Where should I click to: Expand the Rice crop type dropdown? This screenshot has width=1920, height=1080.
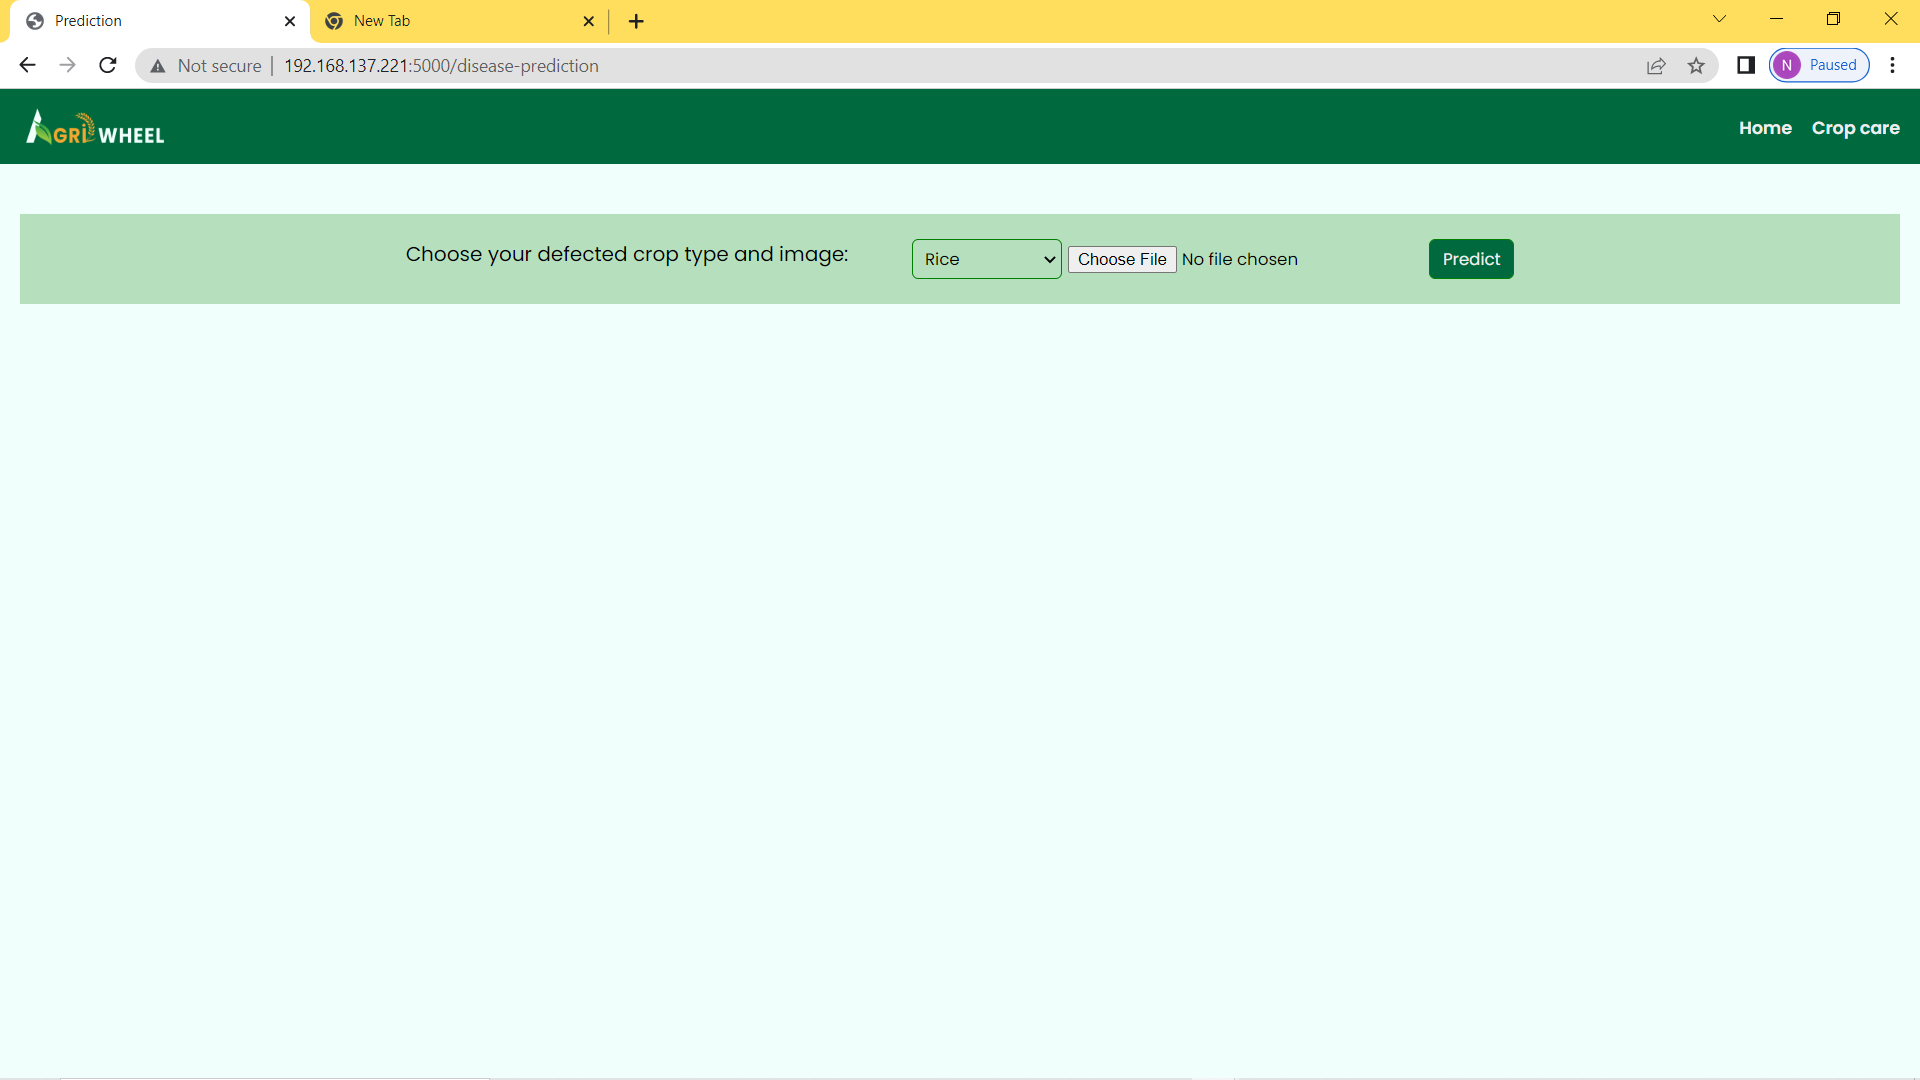click(x=986, y=259)
